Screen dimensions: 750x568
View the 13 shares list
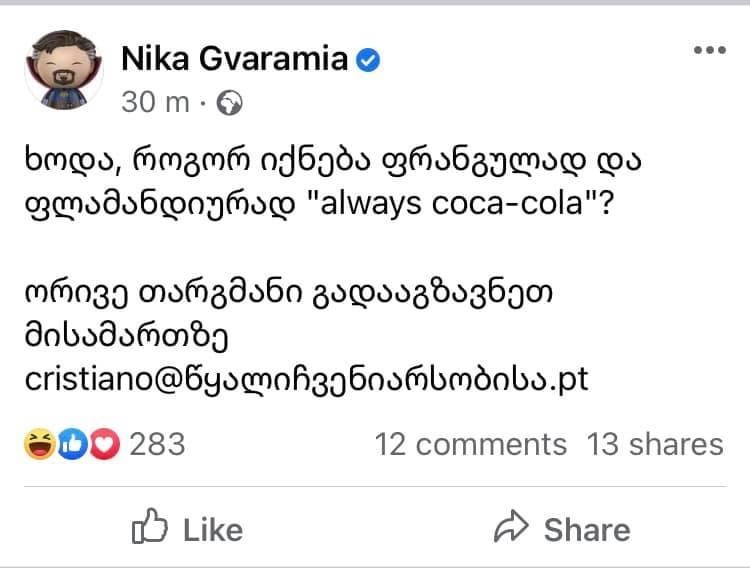[x=654, y=443]
